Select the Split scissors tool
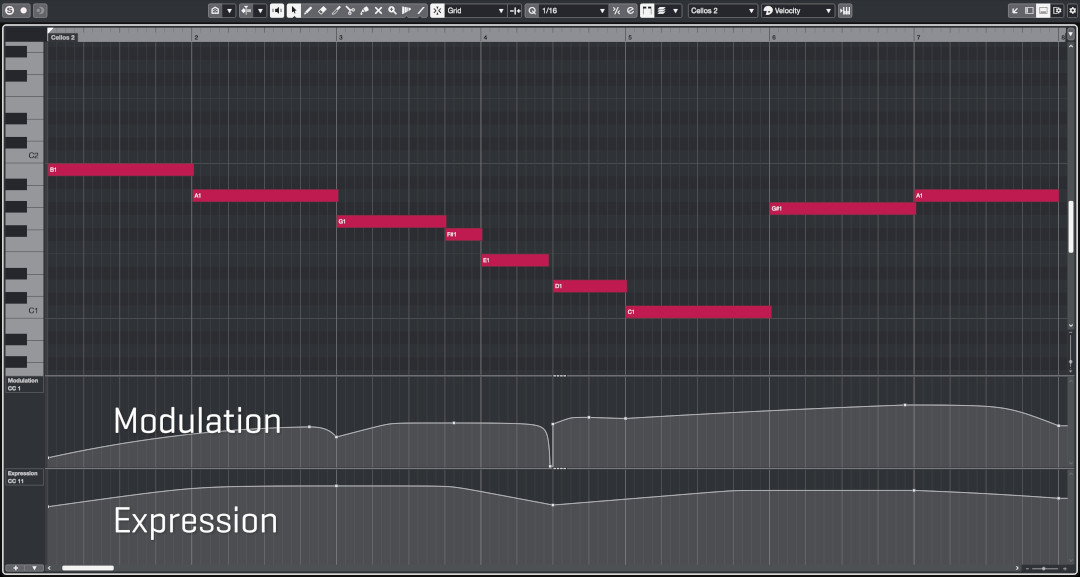The image size is (1080, 577). click(x=350, y=11)
